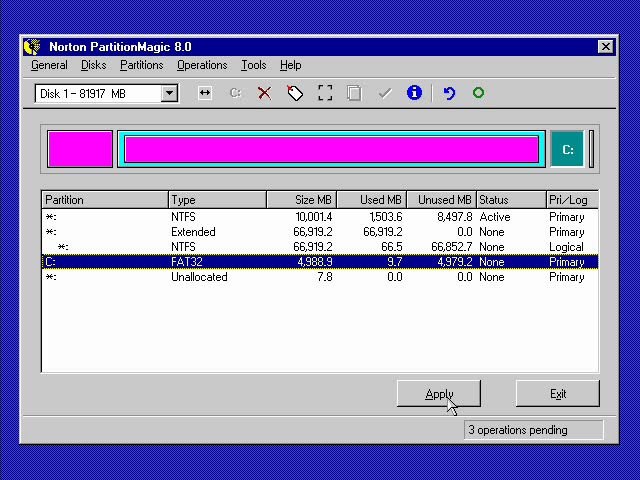Click the Type column header

tap(218, 200)
